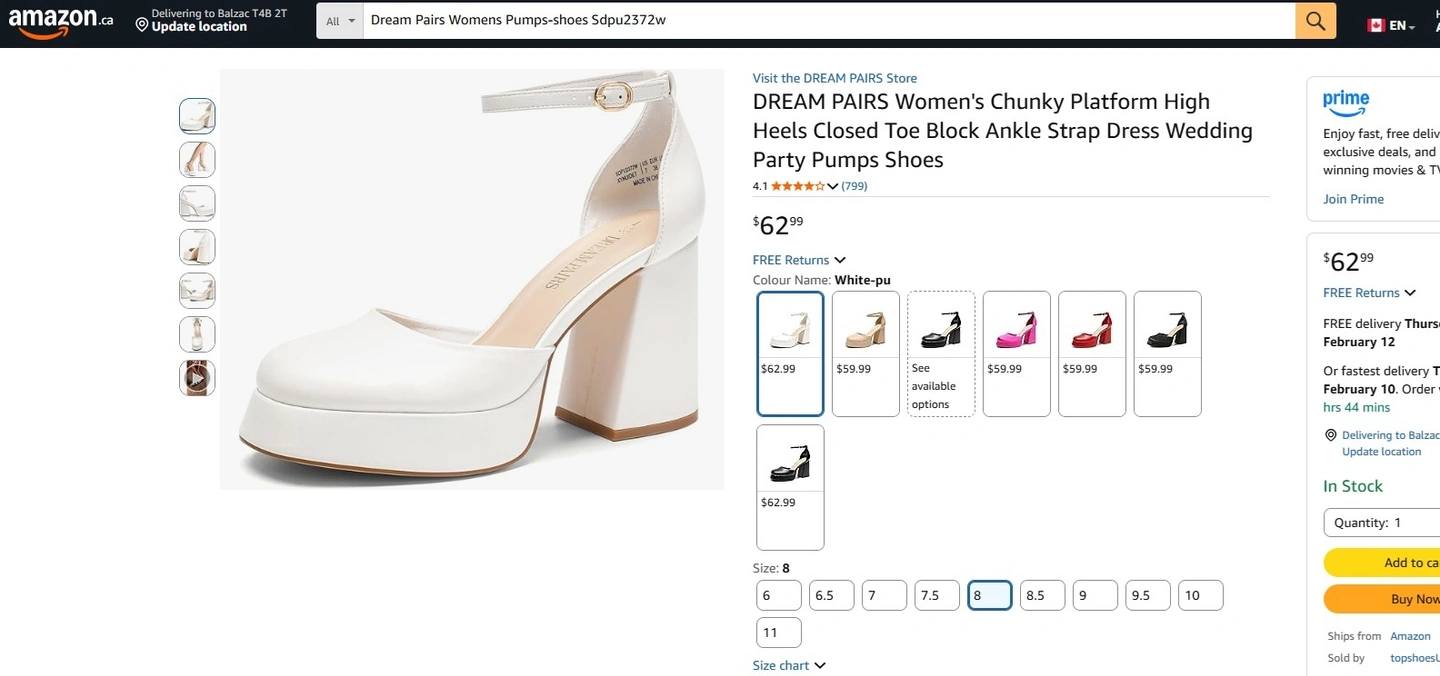Image resolution: width=1440 pixels, height=676 pixels.
Task: Click into the search text field
Action: coord(828,21)
